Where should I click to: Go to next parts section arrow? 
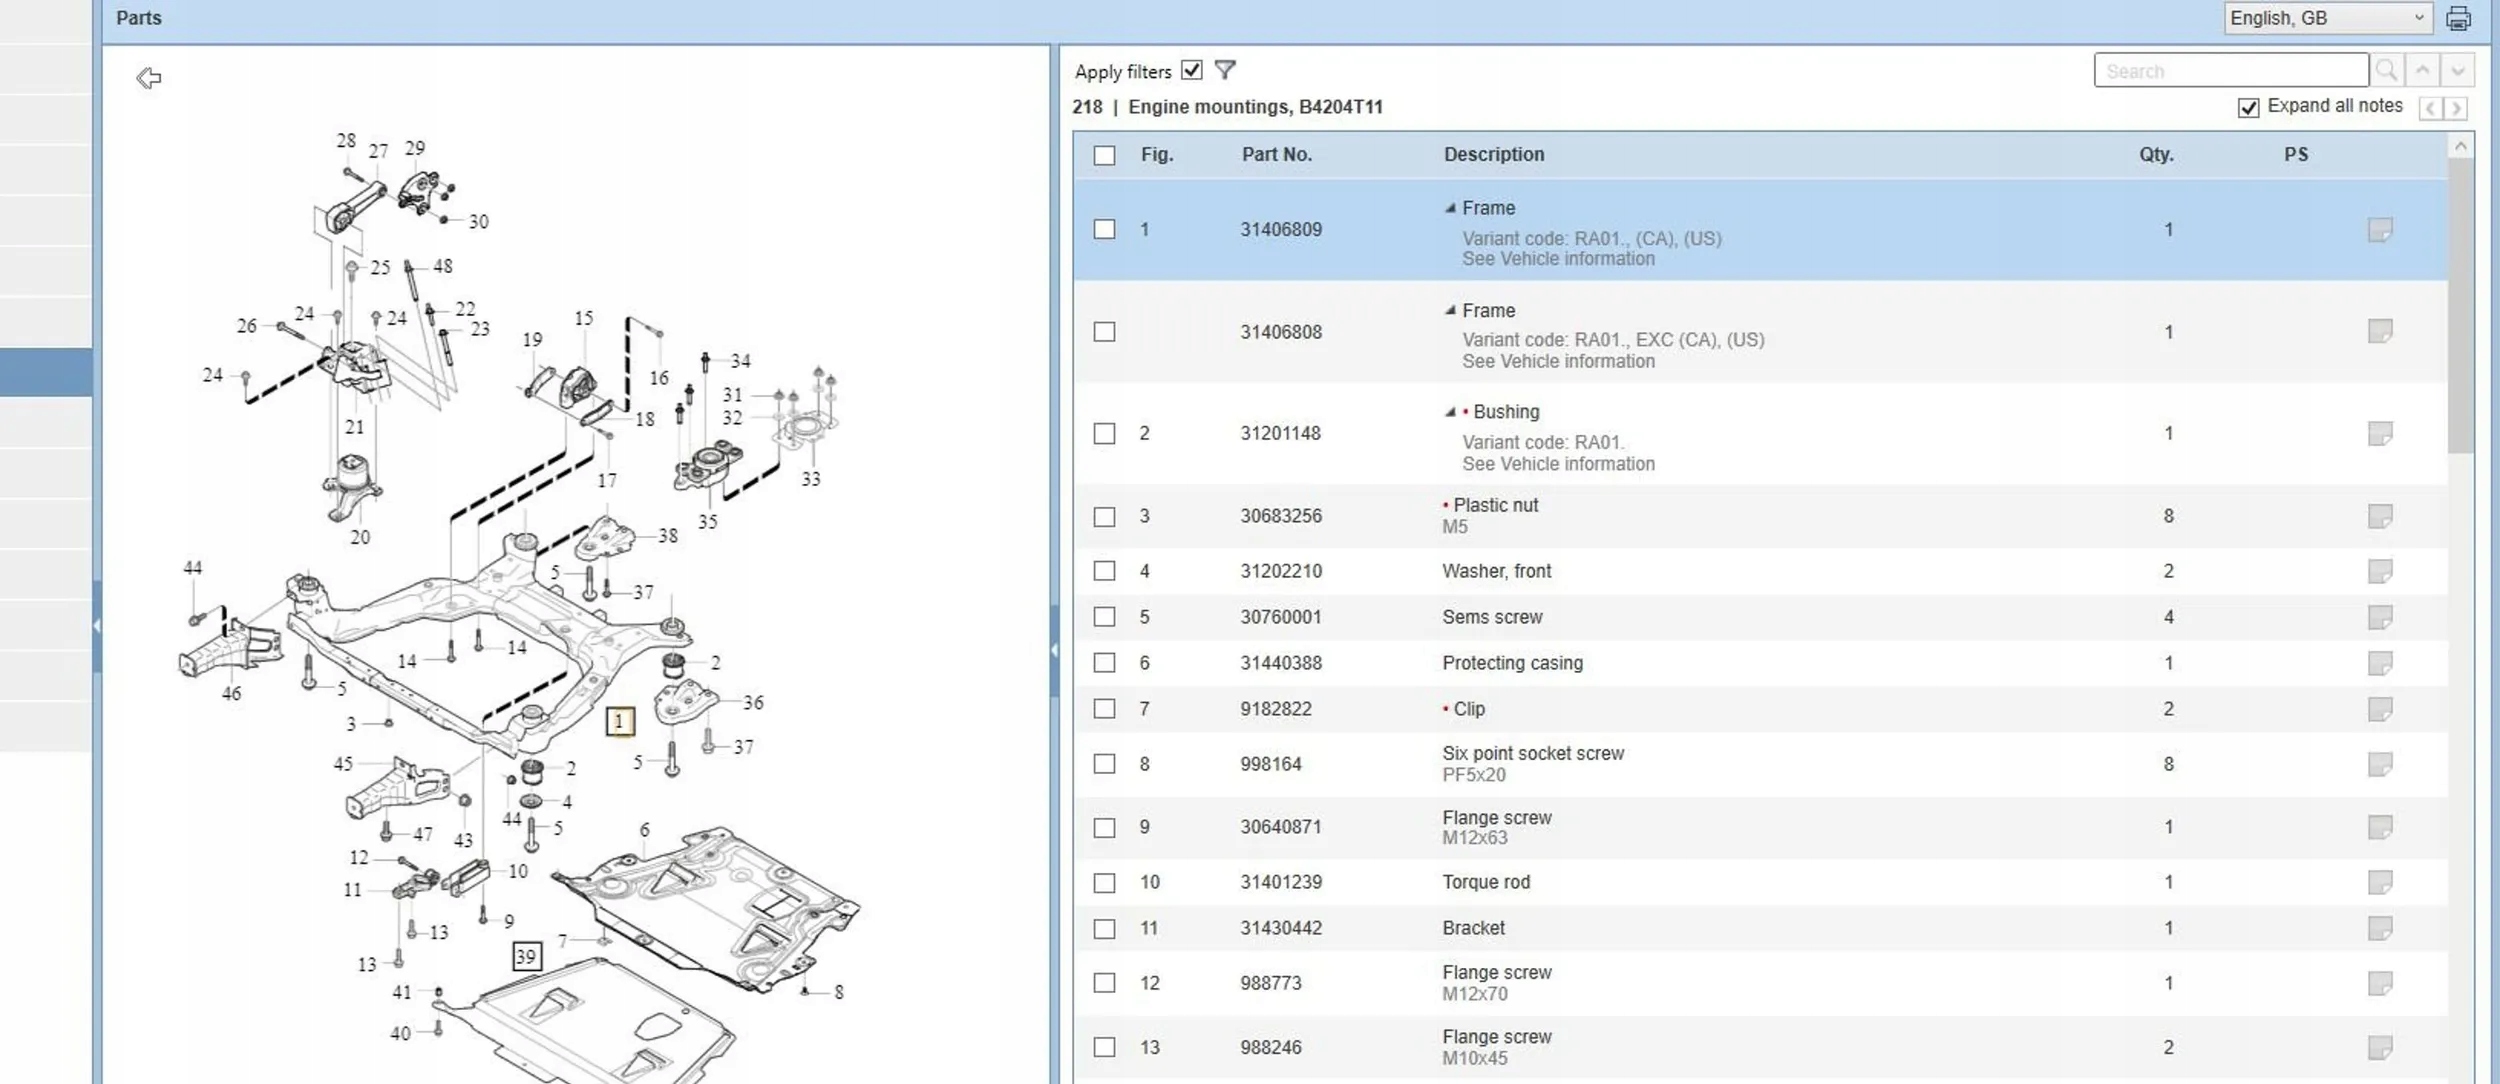2456,108
